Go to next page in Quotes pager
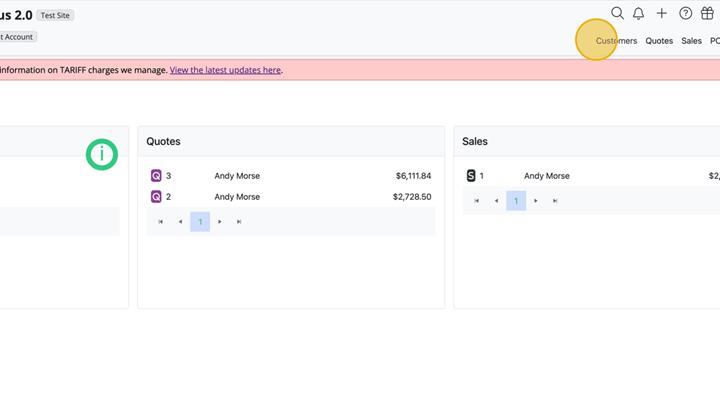 [220, 222]
